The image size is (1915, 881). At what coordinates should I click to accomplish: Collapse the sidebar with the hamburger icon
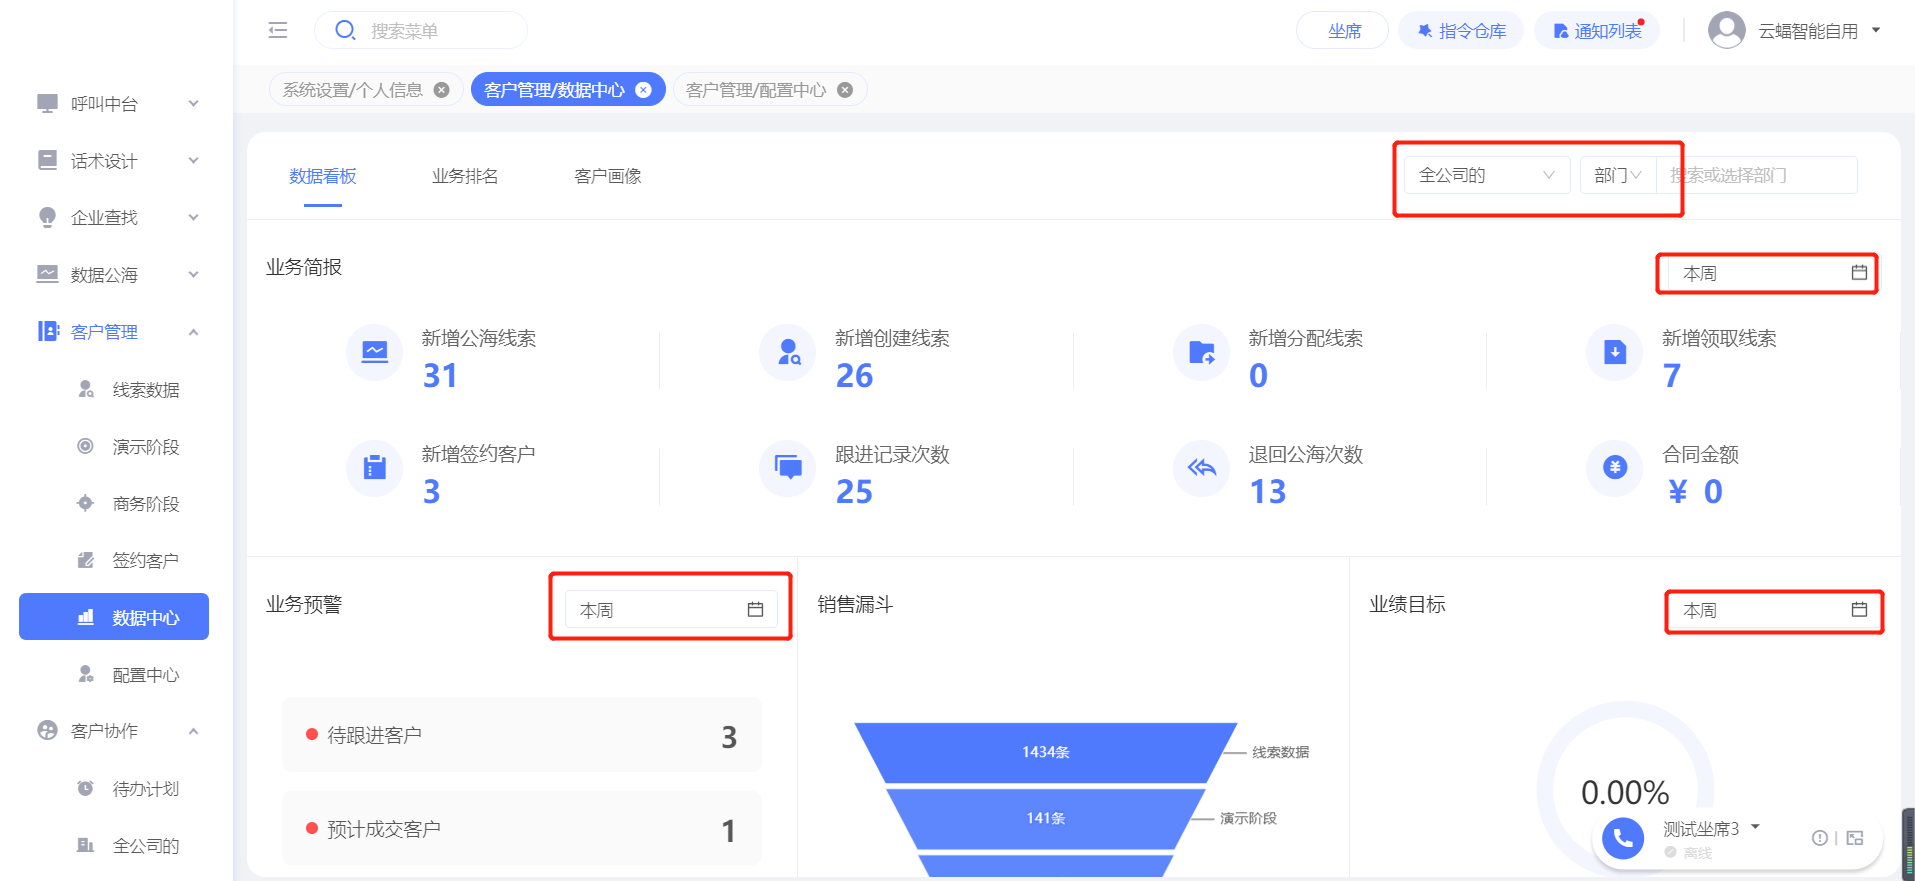278,30
